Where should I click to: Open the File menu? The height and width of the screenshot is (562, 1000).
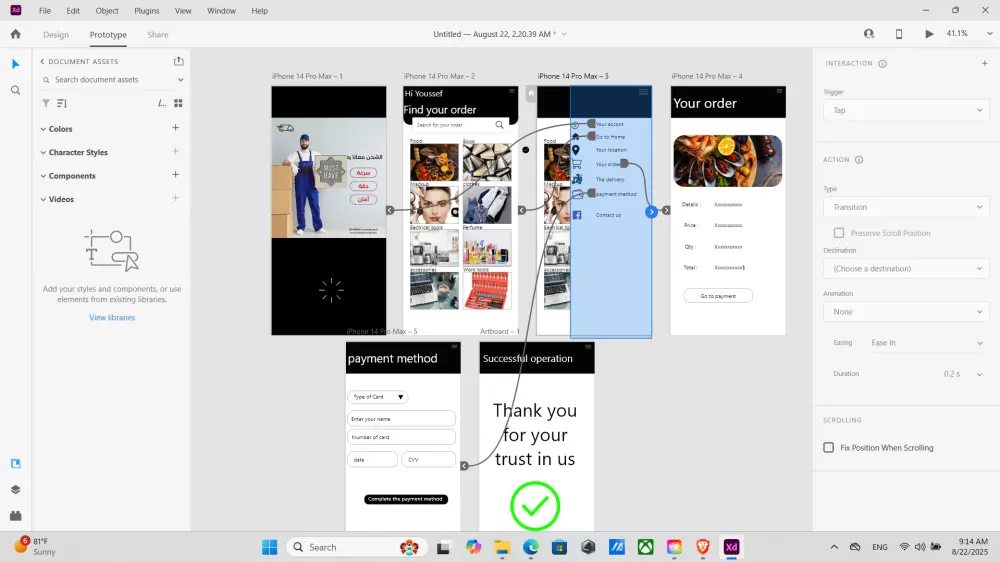click(x=45, y=11)
